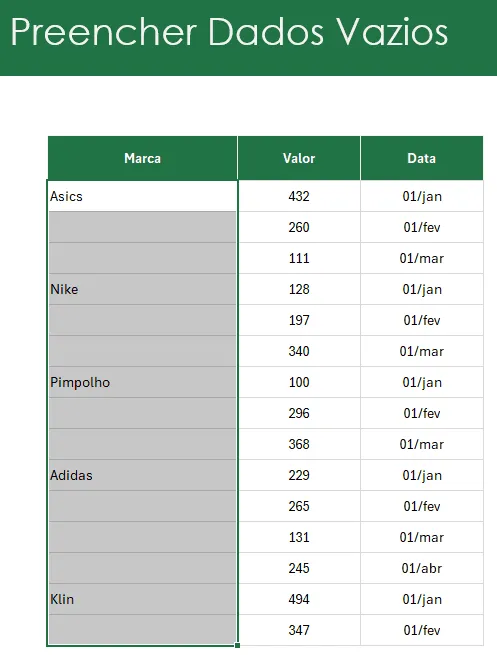This screenshot has width=497, height=655.
Task: Select the cell with value 245
Action: click(x=299, y=568)
